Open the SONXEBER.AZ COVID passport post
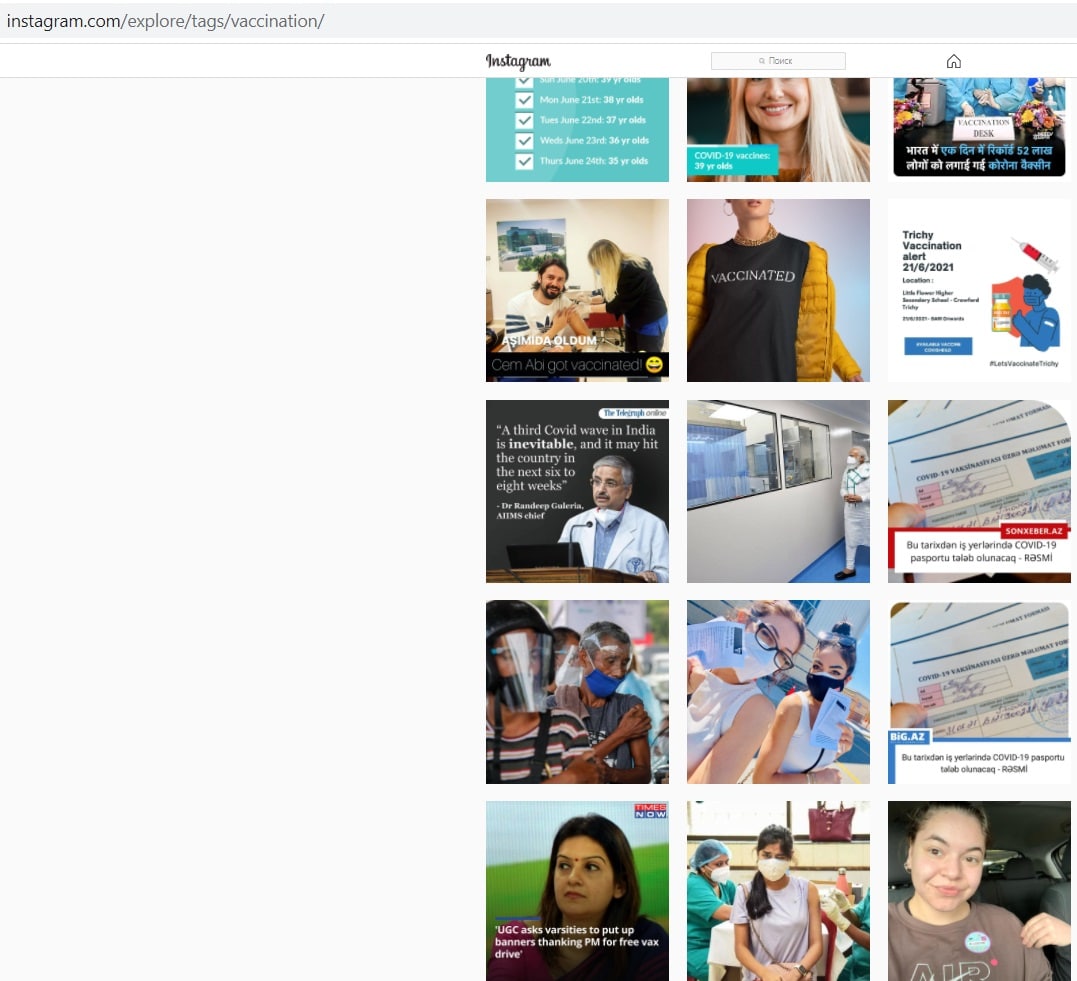1077x981 pixels. 979,491
